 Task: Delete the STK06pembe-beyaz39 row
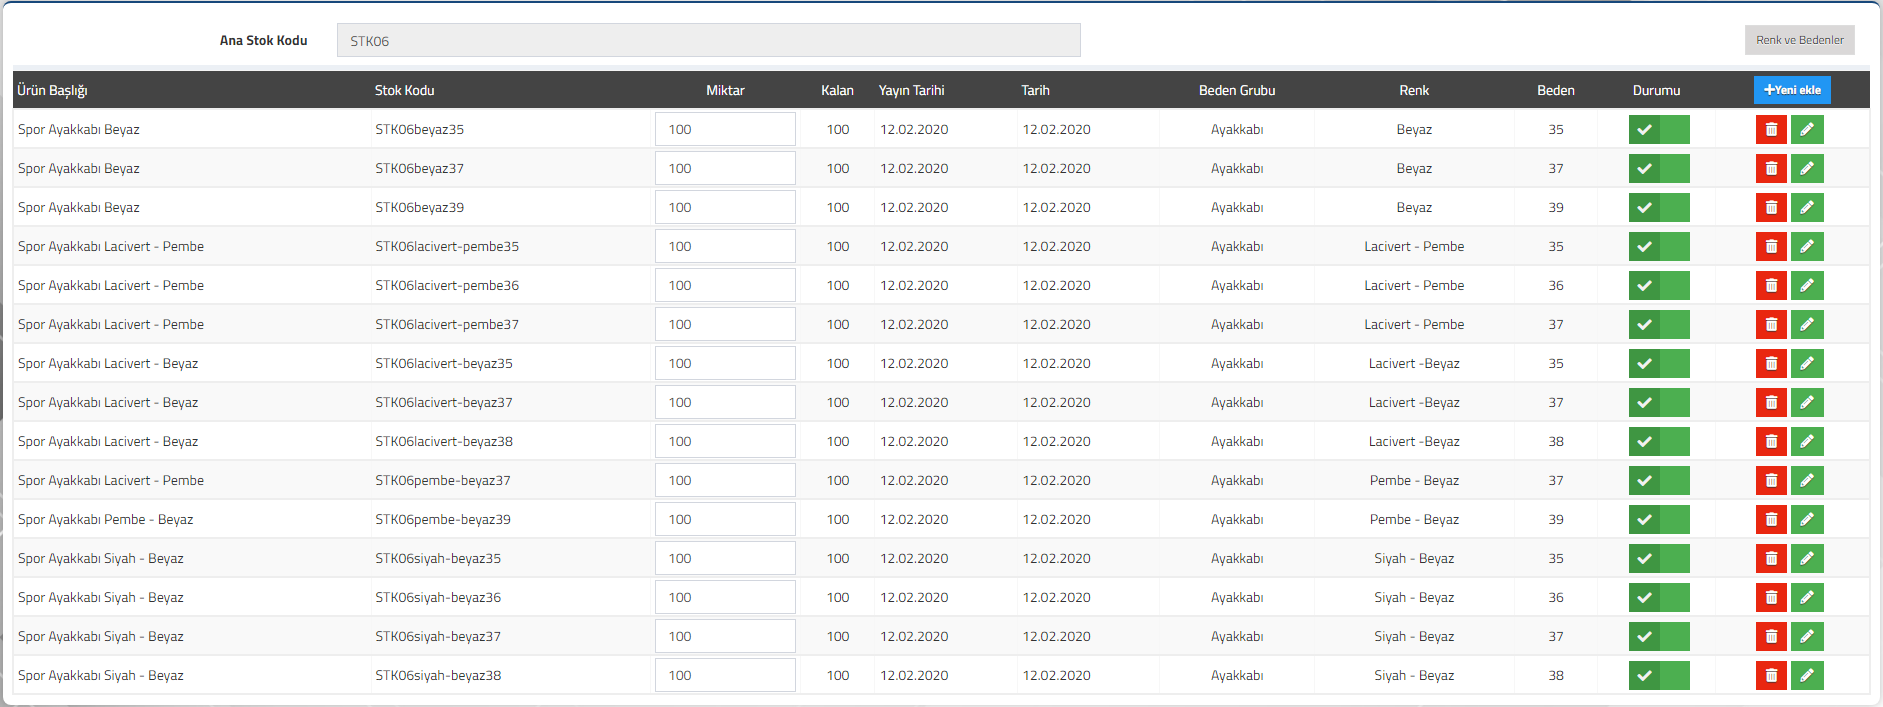pos(1771,520)
